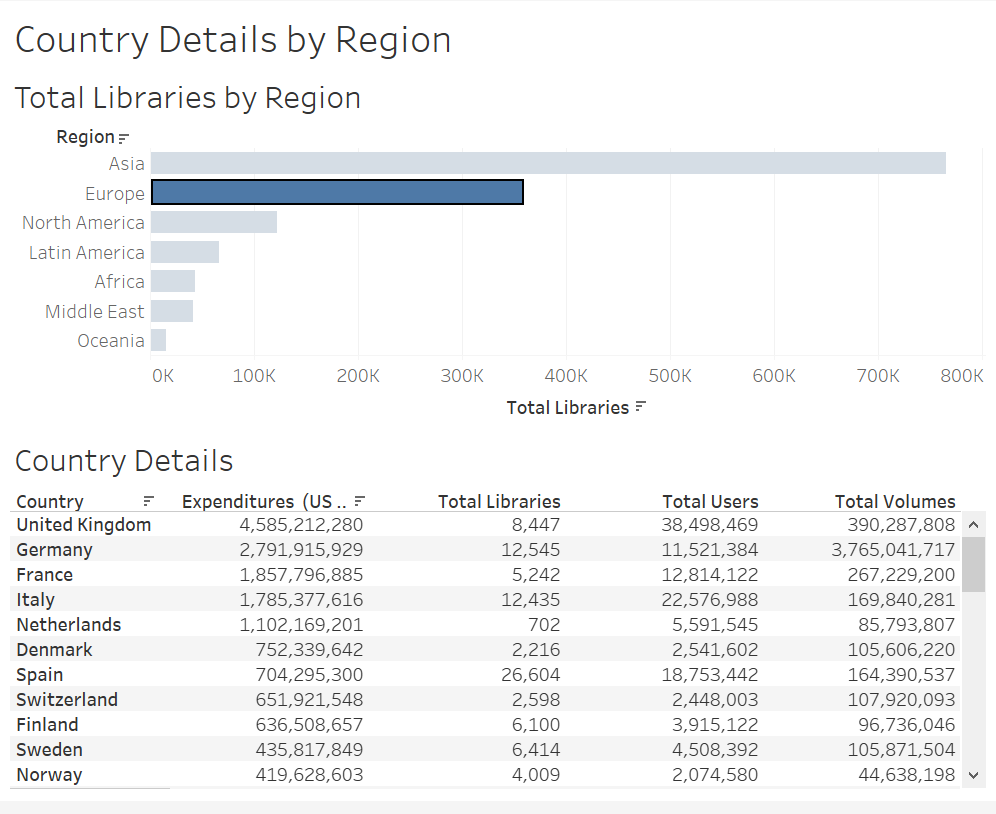Viewport: 996px width, 814px height.
Task: Select the Africa region label
Action: 119,281
